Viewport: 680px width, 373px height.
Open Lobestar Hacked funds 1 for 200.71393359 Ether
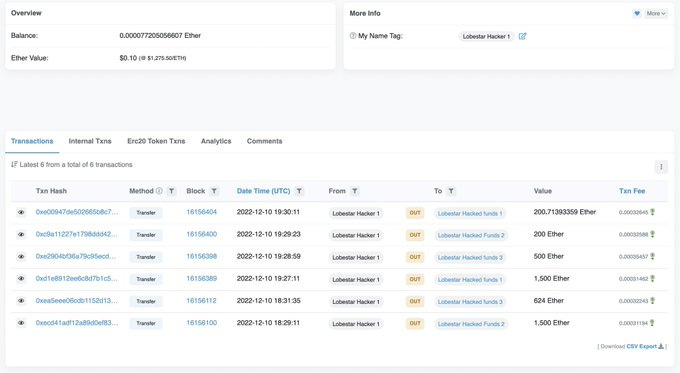[470, 213]
